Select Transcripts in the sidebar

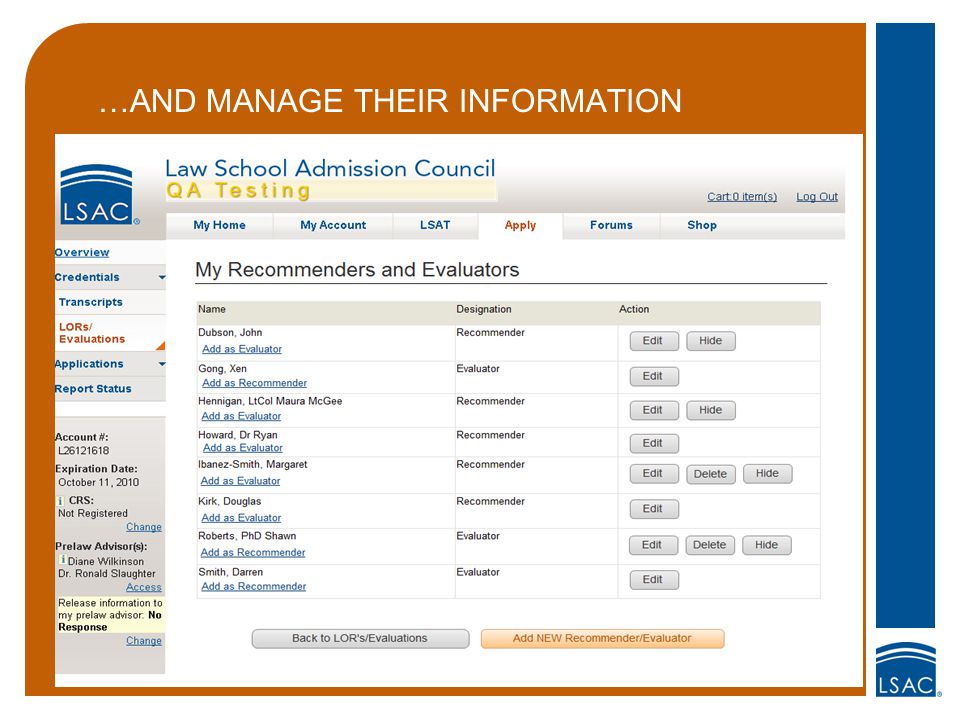[x=91, y=302]
